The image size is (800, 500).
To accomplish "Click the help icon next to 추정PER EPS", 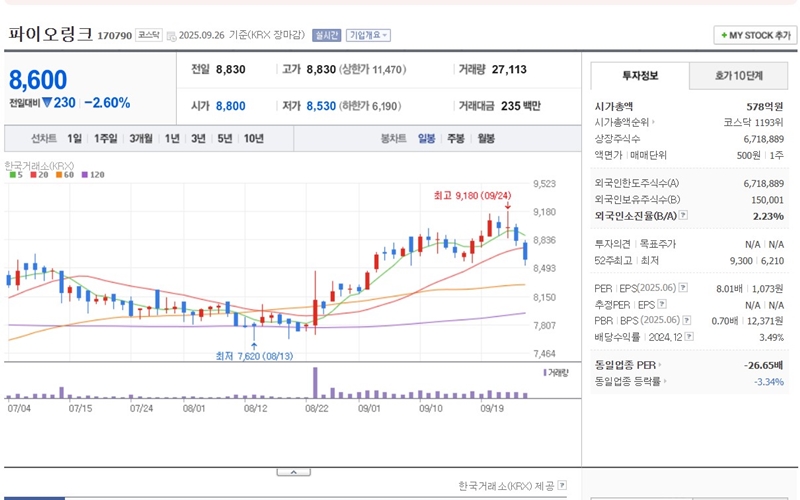I will (662, 304).
